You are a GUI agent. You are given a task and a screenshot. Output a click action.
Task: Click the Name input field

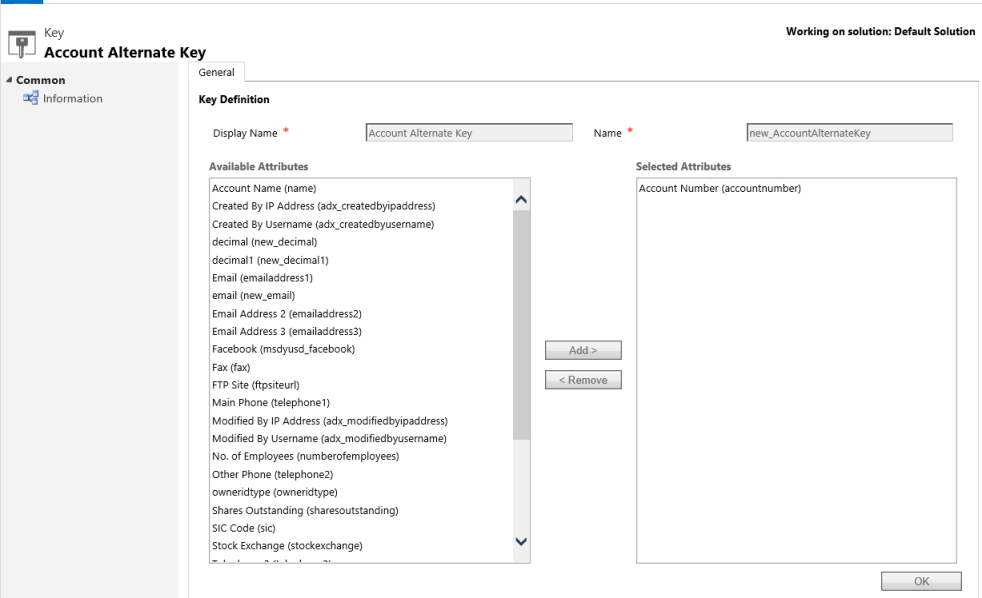pos(846,131)
